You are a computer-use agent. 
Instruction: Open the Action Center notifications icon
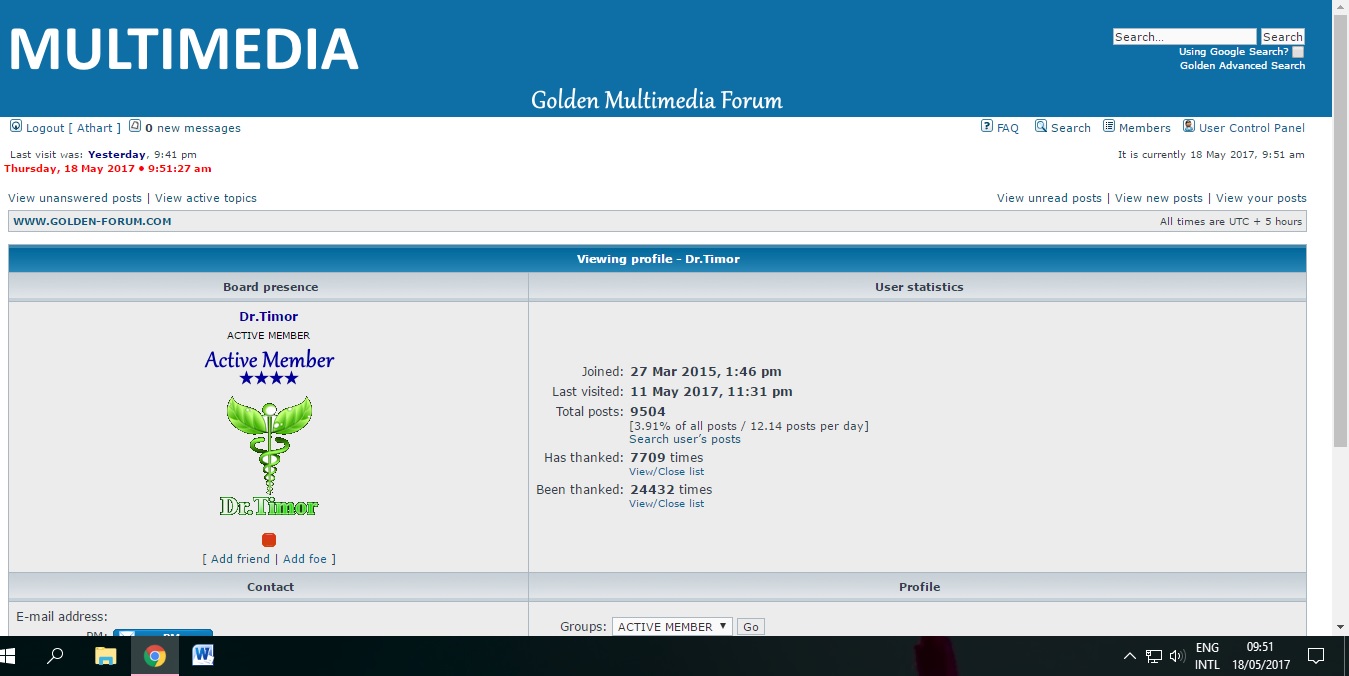point(1316,656)
